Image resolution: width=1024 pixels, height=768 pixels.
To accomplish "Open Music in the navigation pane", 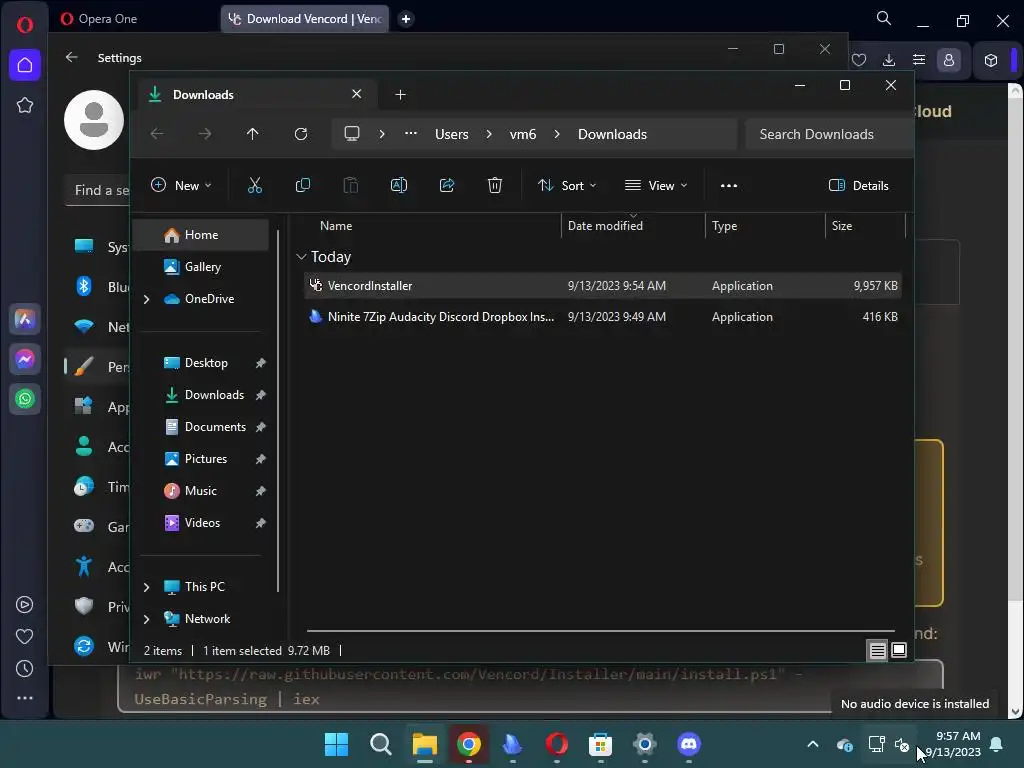I will tap(201, 491).
